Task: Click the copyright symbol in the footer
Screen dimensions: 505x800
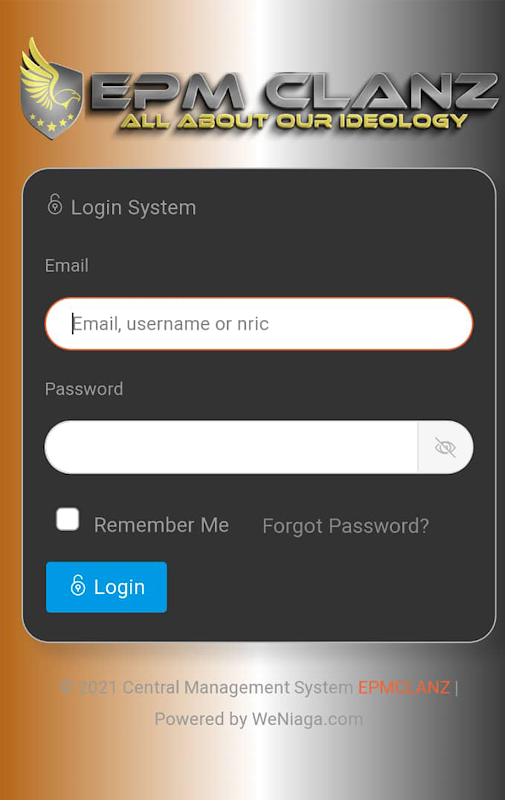Action: 66,687
